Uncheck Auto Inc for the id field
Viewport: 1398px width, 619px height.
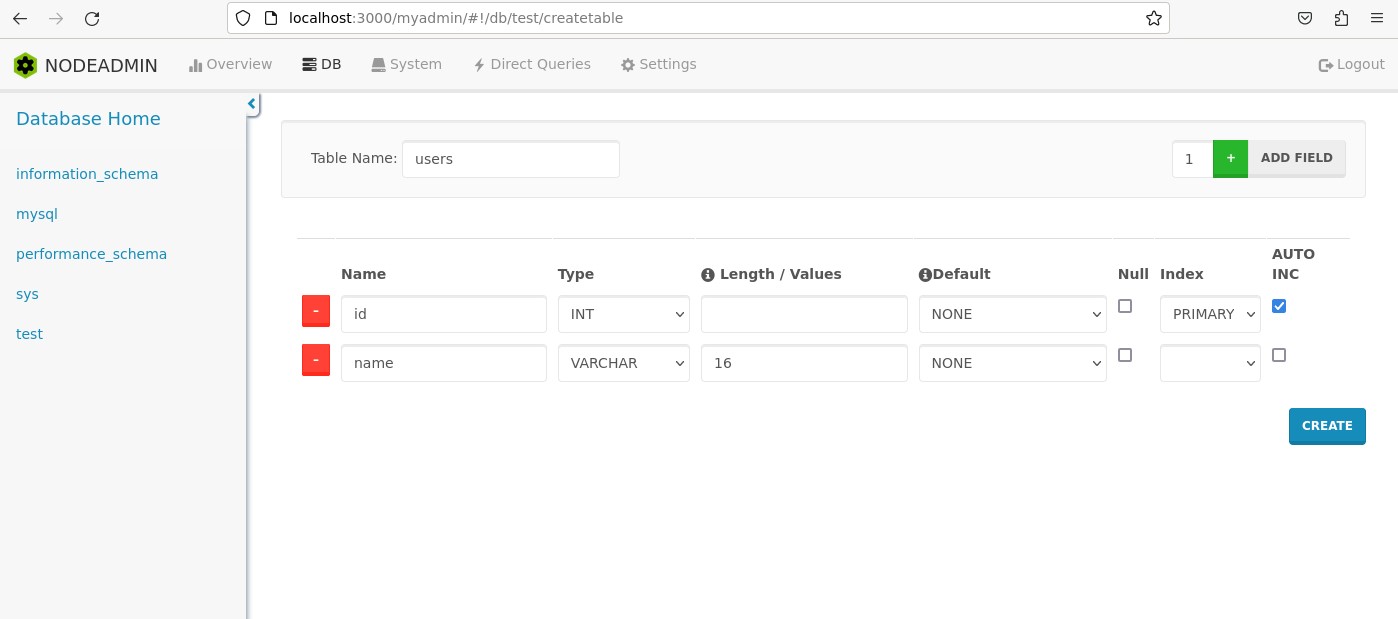(1279, 306)
